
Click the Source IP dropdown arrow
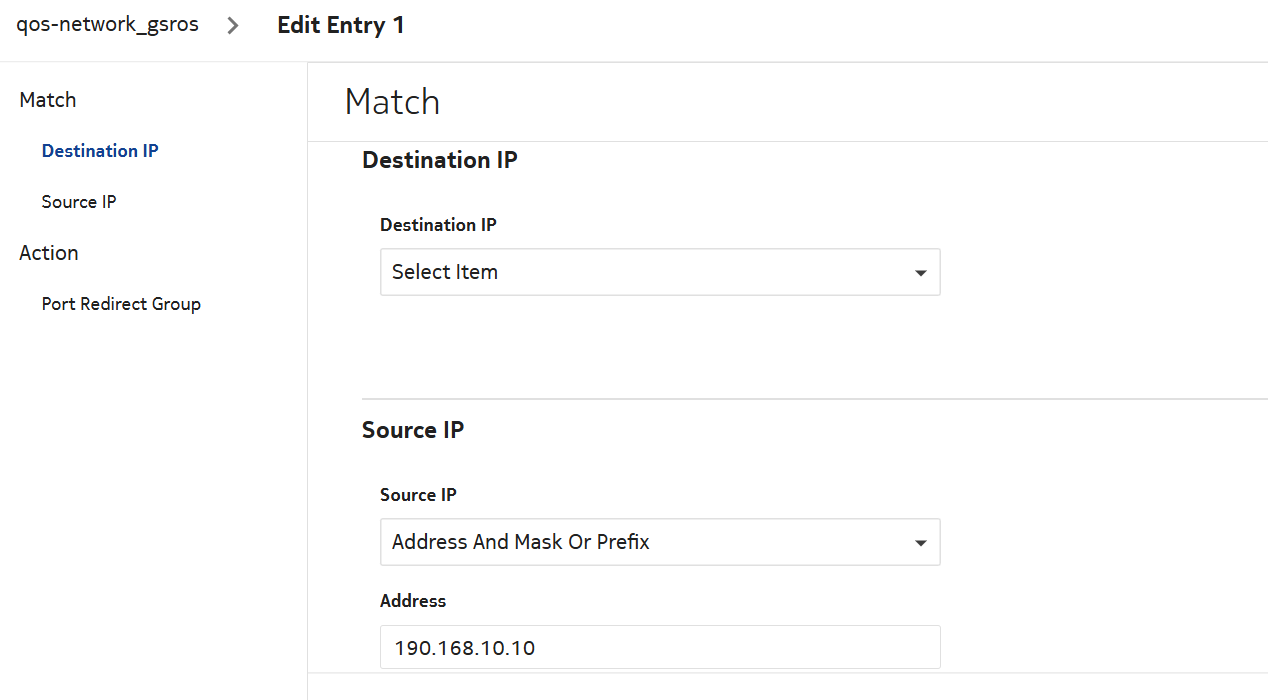point(921,543)
